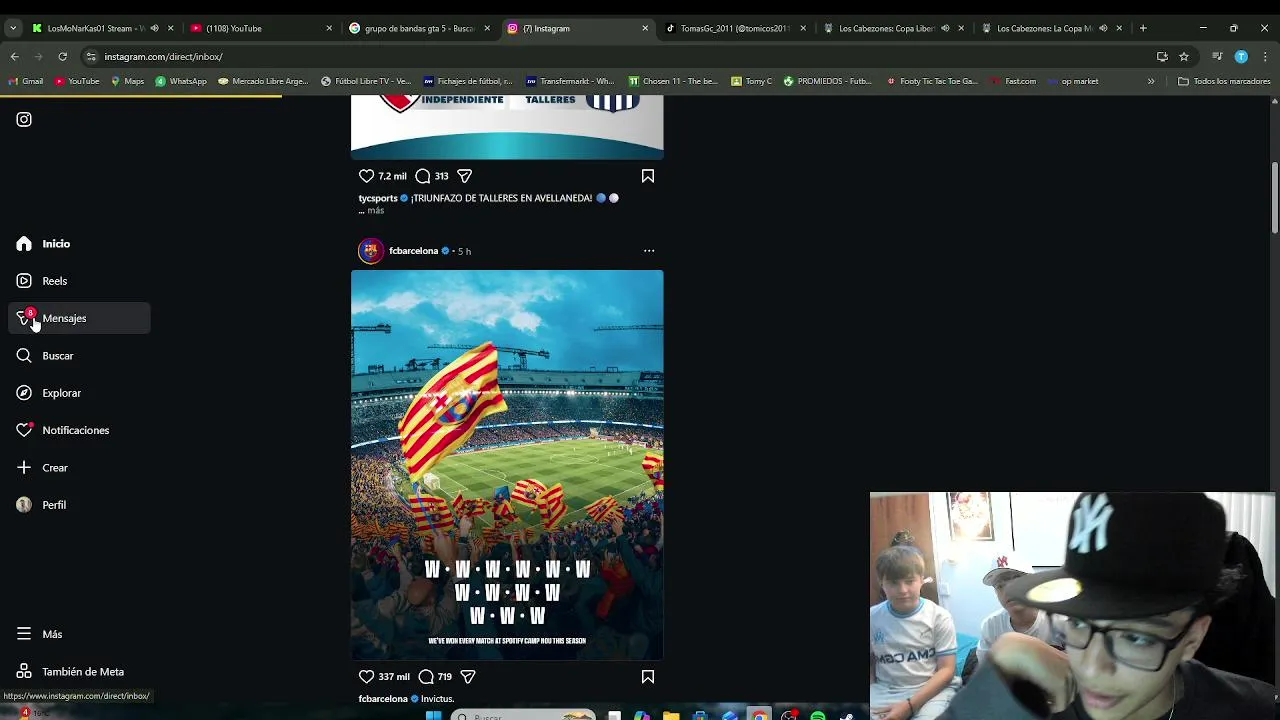Open the Transfermarkt bookmark
This screenshot has height=720, width=1280.
tap(570, 81)
